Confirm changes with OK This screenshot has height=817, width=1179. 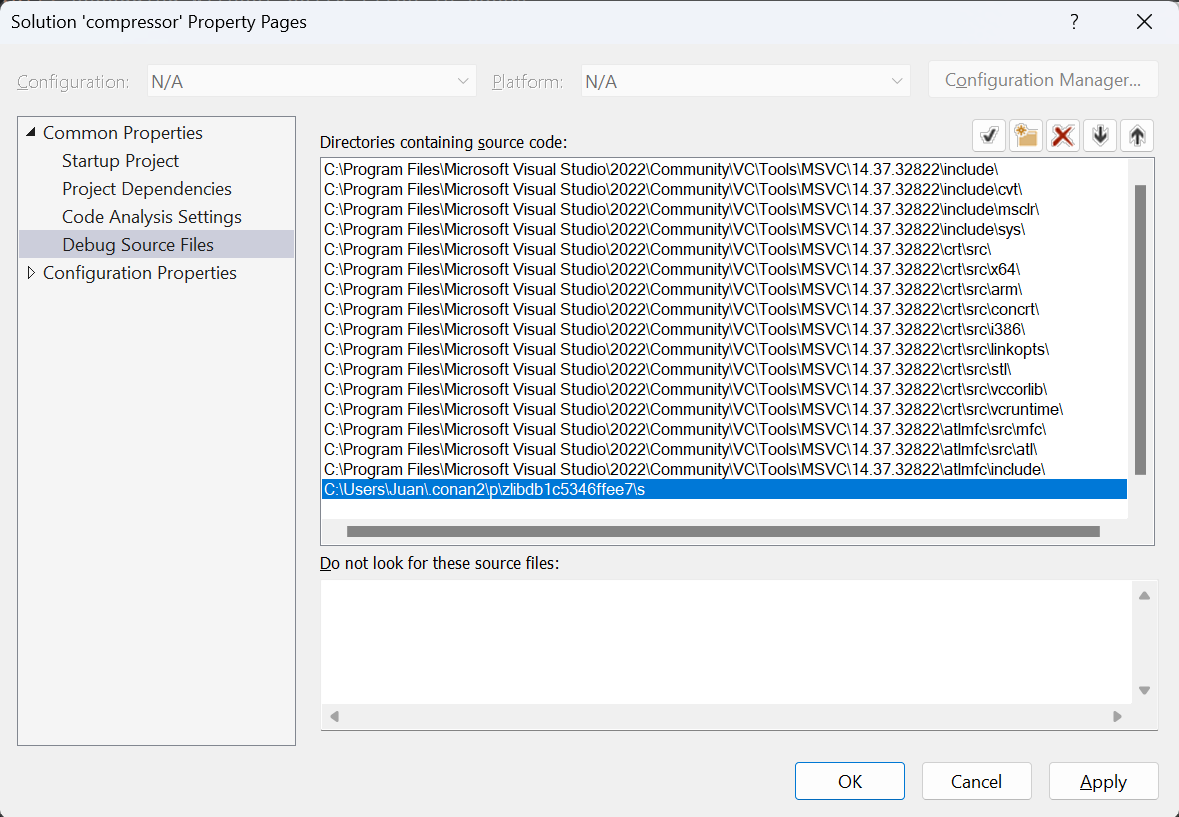point(849,781)
